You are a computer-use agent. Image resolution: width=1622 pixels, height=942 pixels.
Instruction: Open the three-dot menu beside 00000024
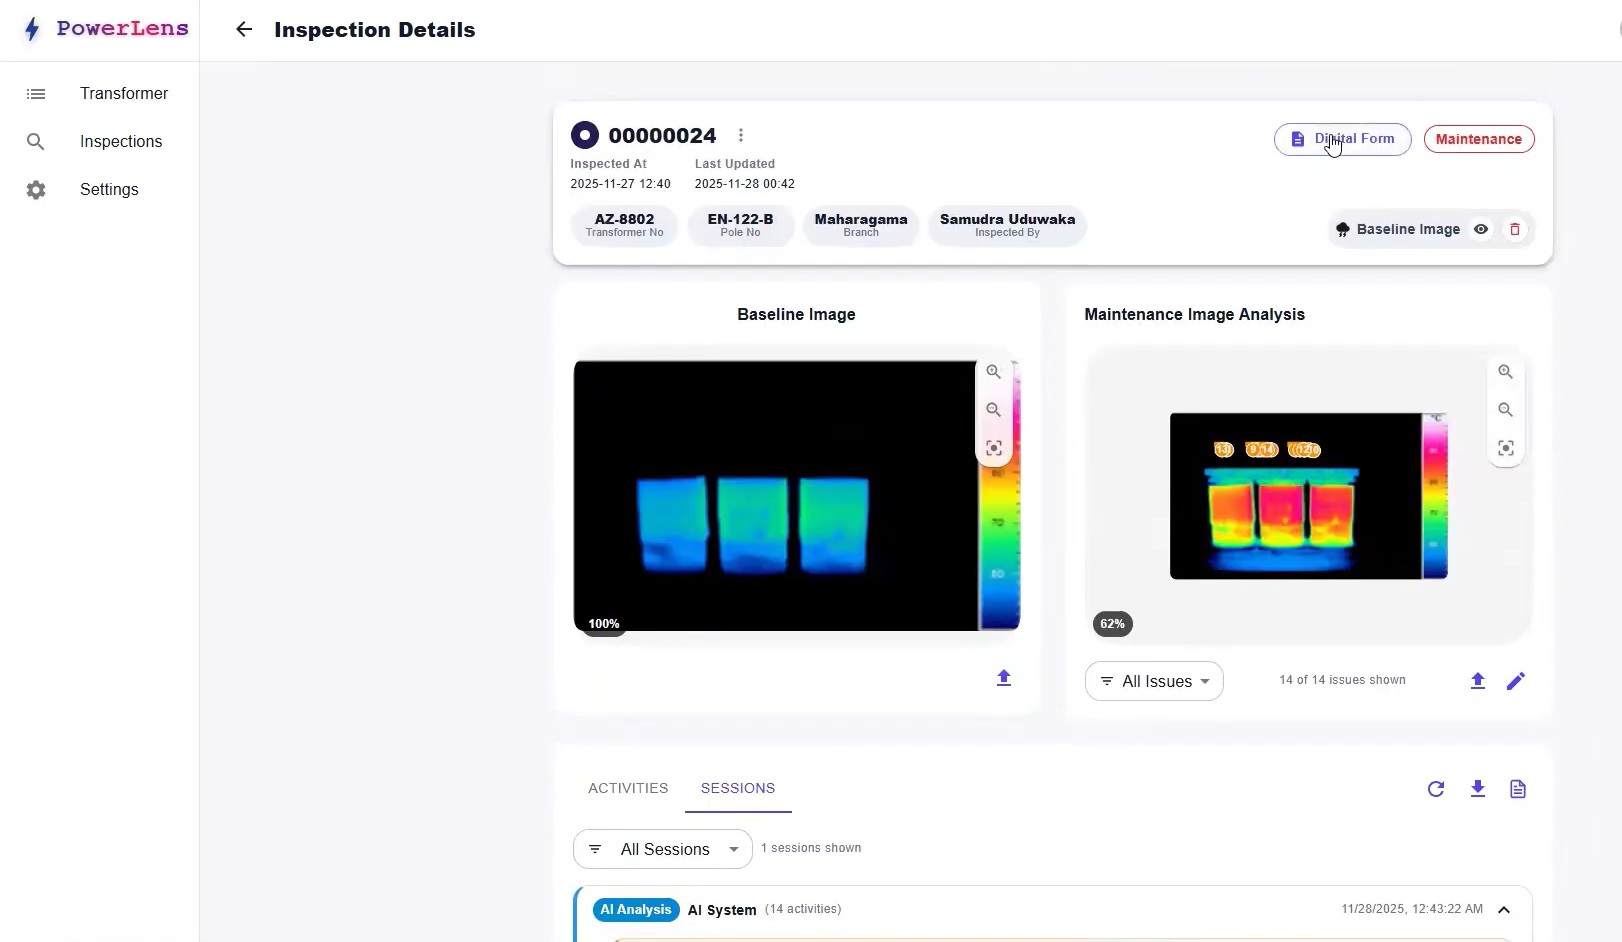tap(741, 135)
